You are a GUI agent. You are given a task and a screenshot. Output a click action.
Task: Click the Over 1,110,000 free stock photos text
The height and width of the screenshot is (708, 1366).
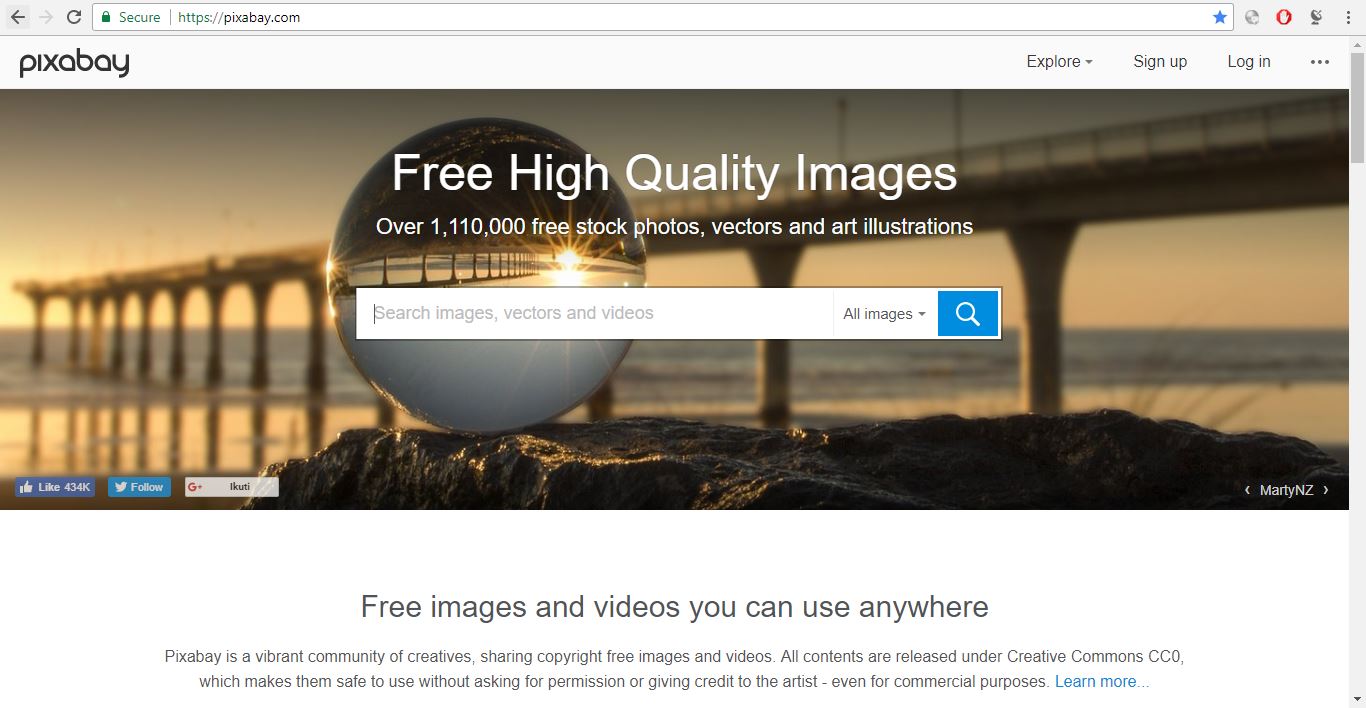(674, 227)
